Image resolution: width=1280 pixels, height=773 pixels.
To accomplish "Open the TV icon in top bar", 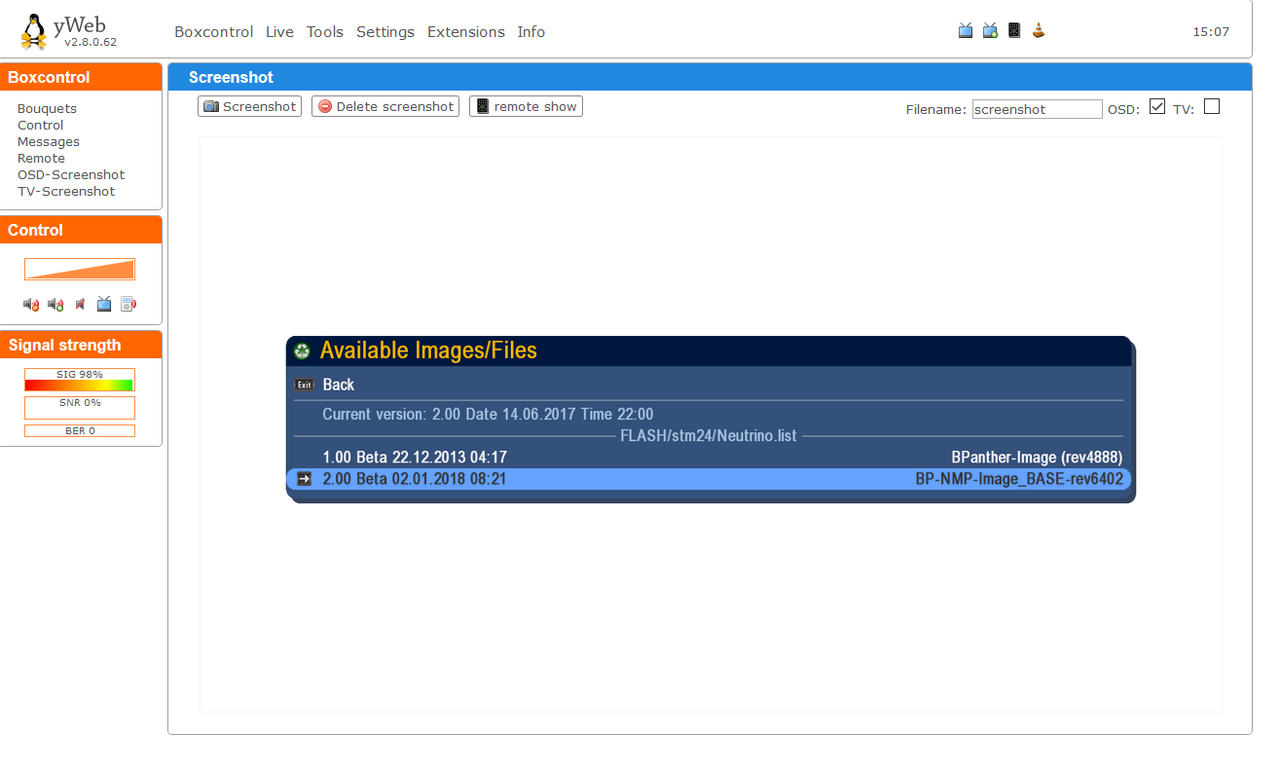I will click(965, 31).
